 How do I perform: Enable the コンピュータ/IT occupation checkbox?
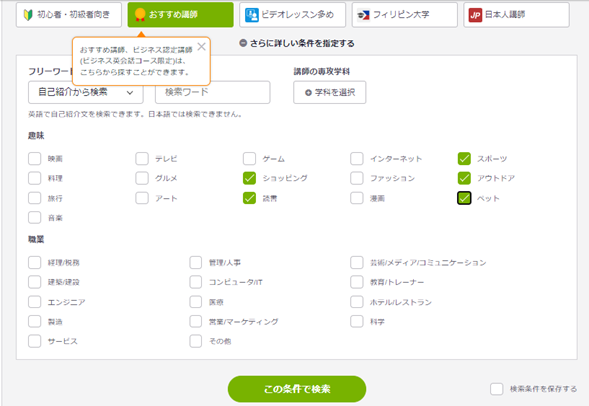pos(196,282)
